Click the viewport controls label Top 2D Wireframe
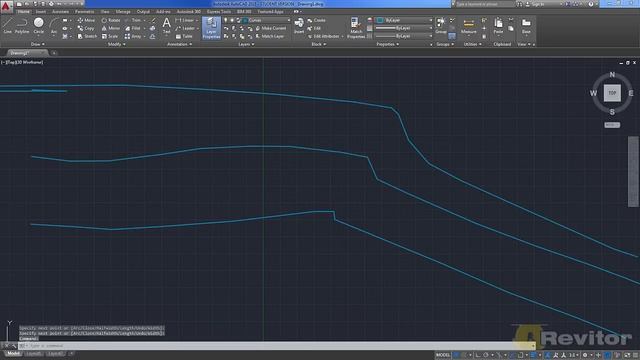The height and width of the screenshot is (360, 640). (22, 62)
